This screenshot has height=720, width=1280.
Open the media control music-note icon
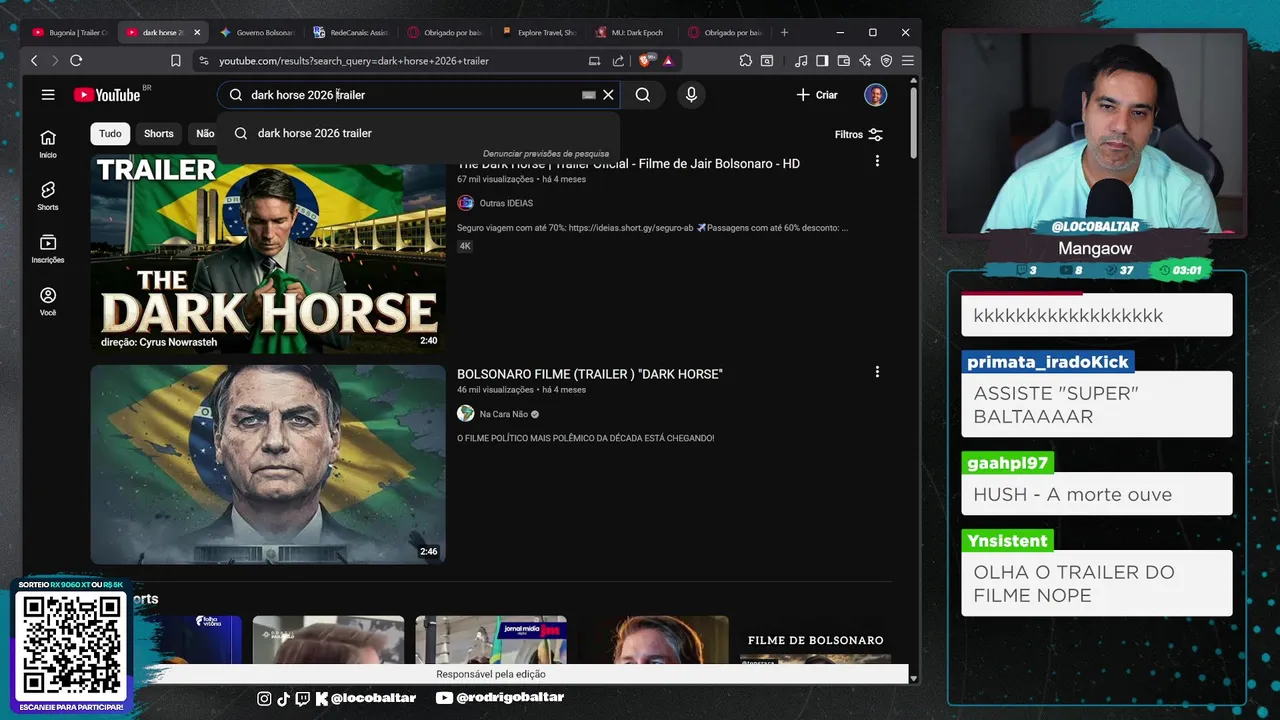801,61
